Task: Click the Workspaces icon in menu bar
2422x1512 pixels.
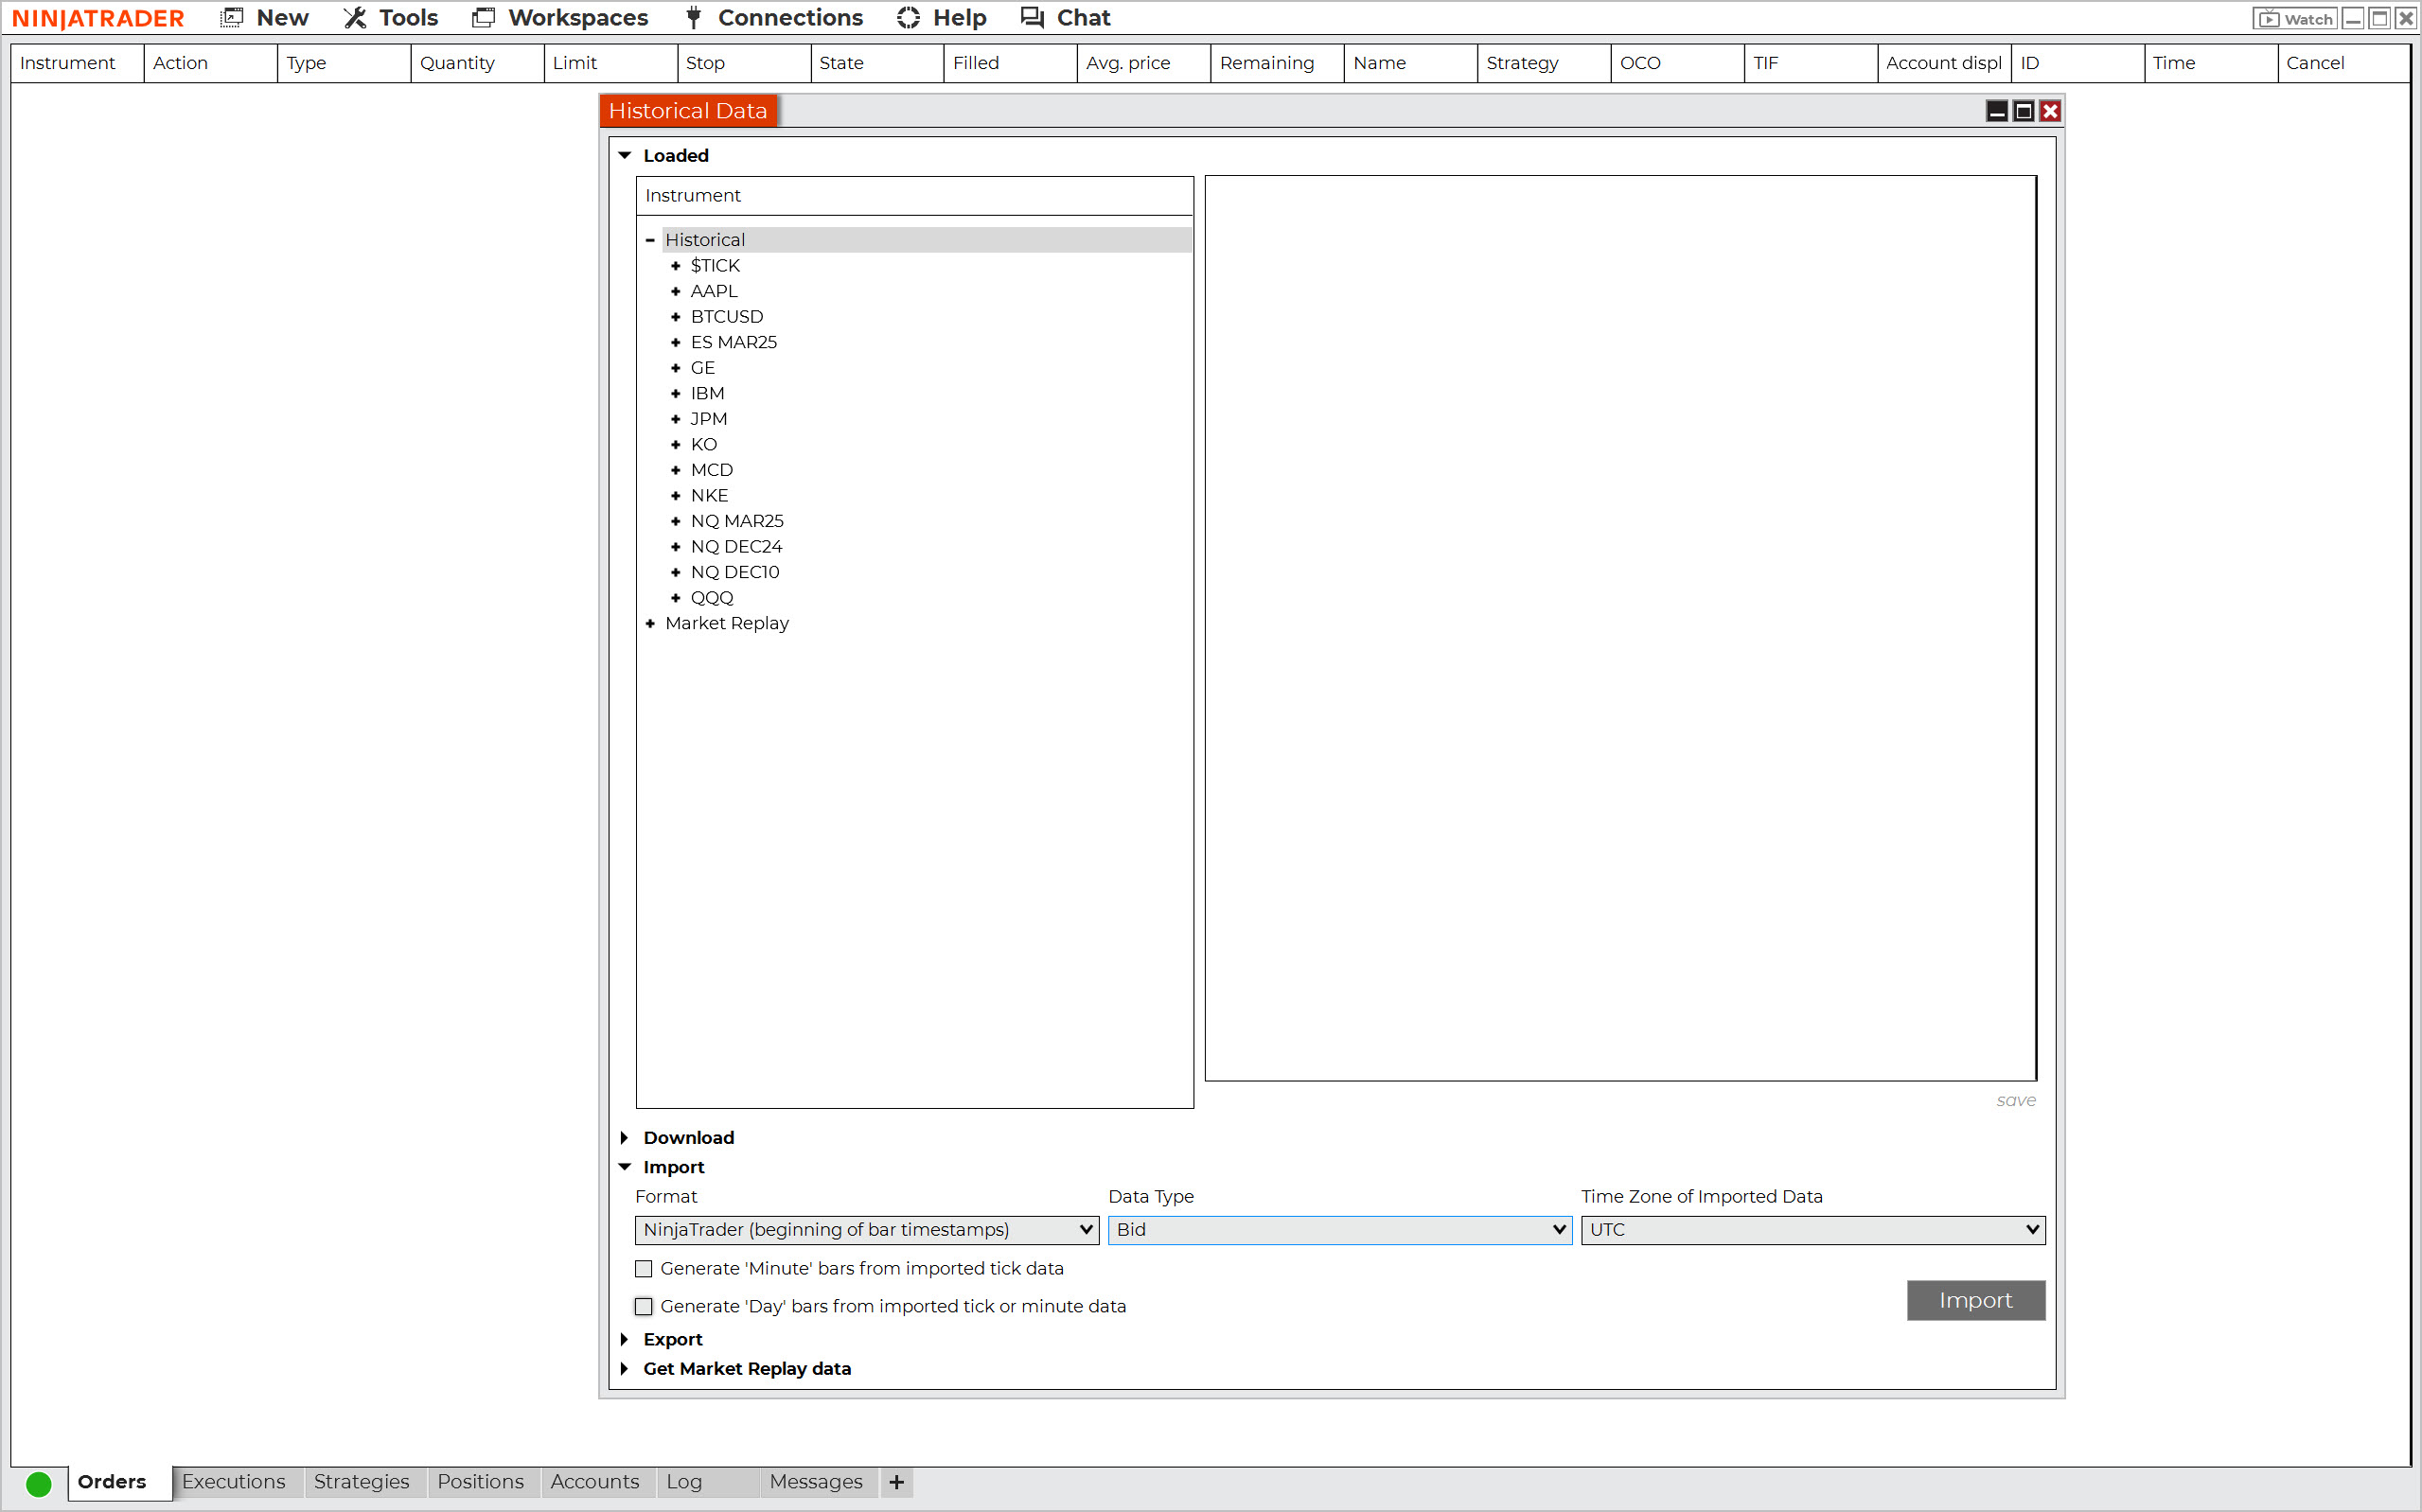Action: click(483, 18)
